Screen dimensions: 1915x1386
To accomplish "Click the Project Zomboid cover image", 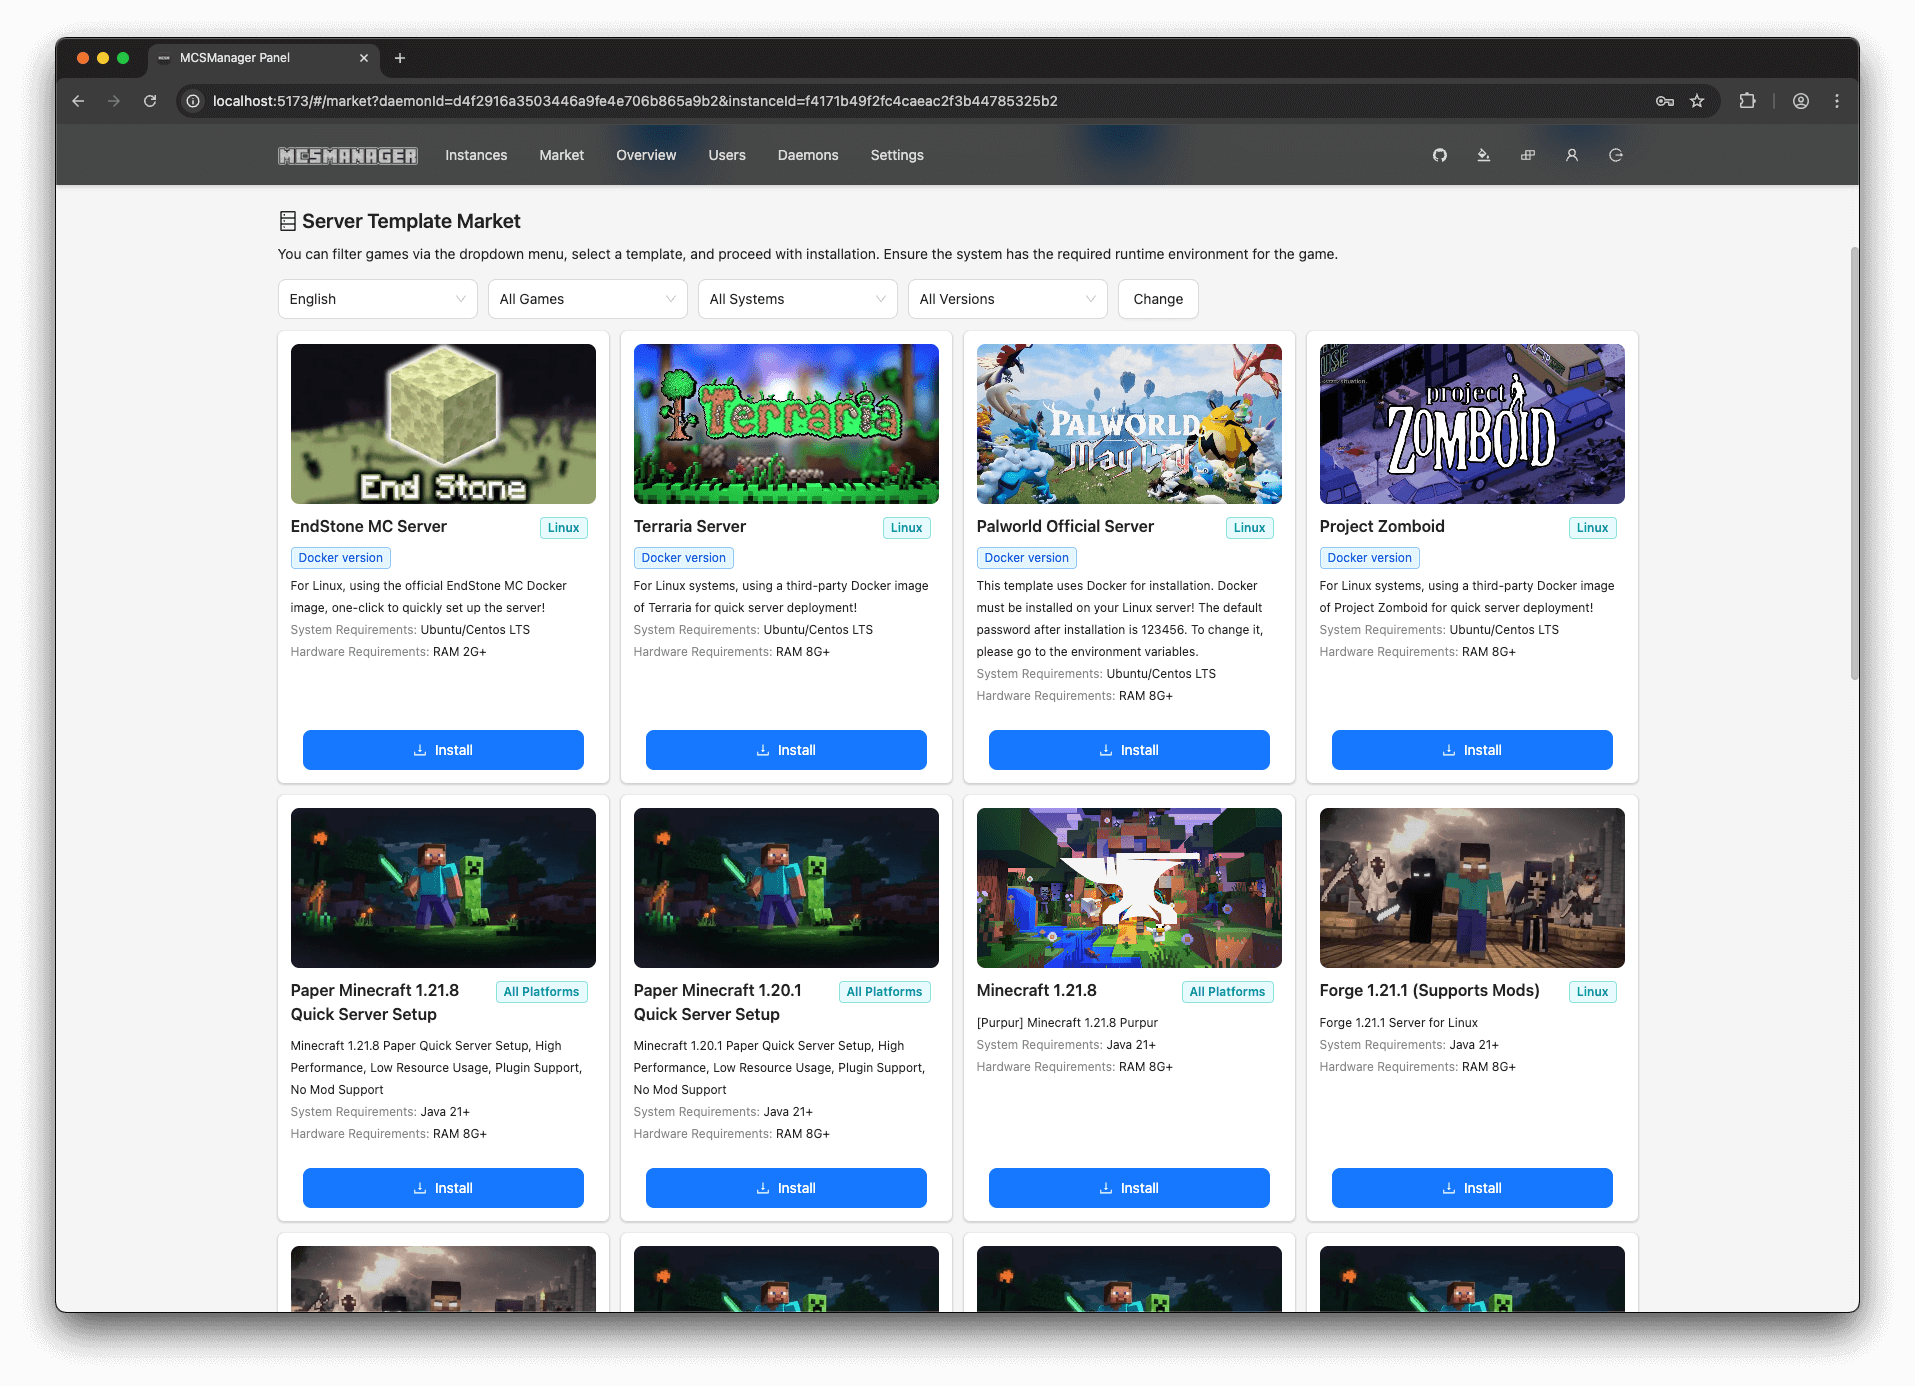I will 1471,424.
